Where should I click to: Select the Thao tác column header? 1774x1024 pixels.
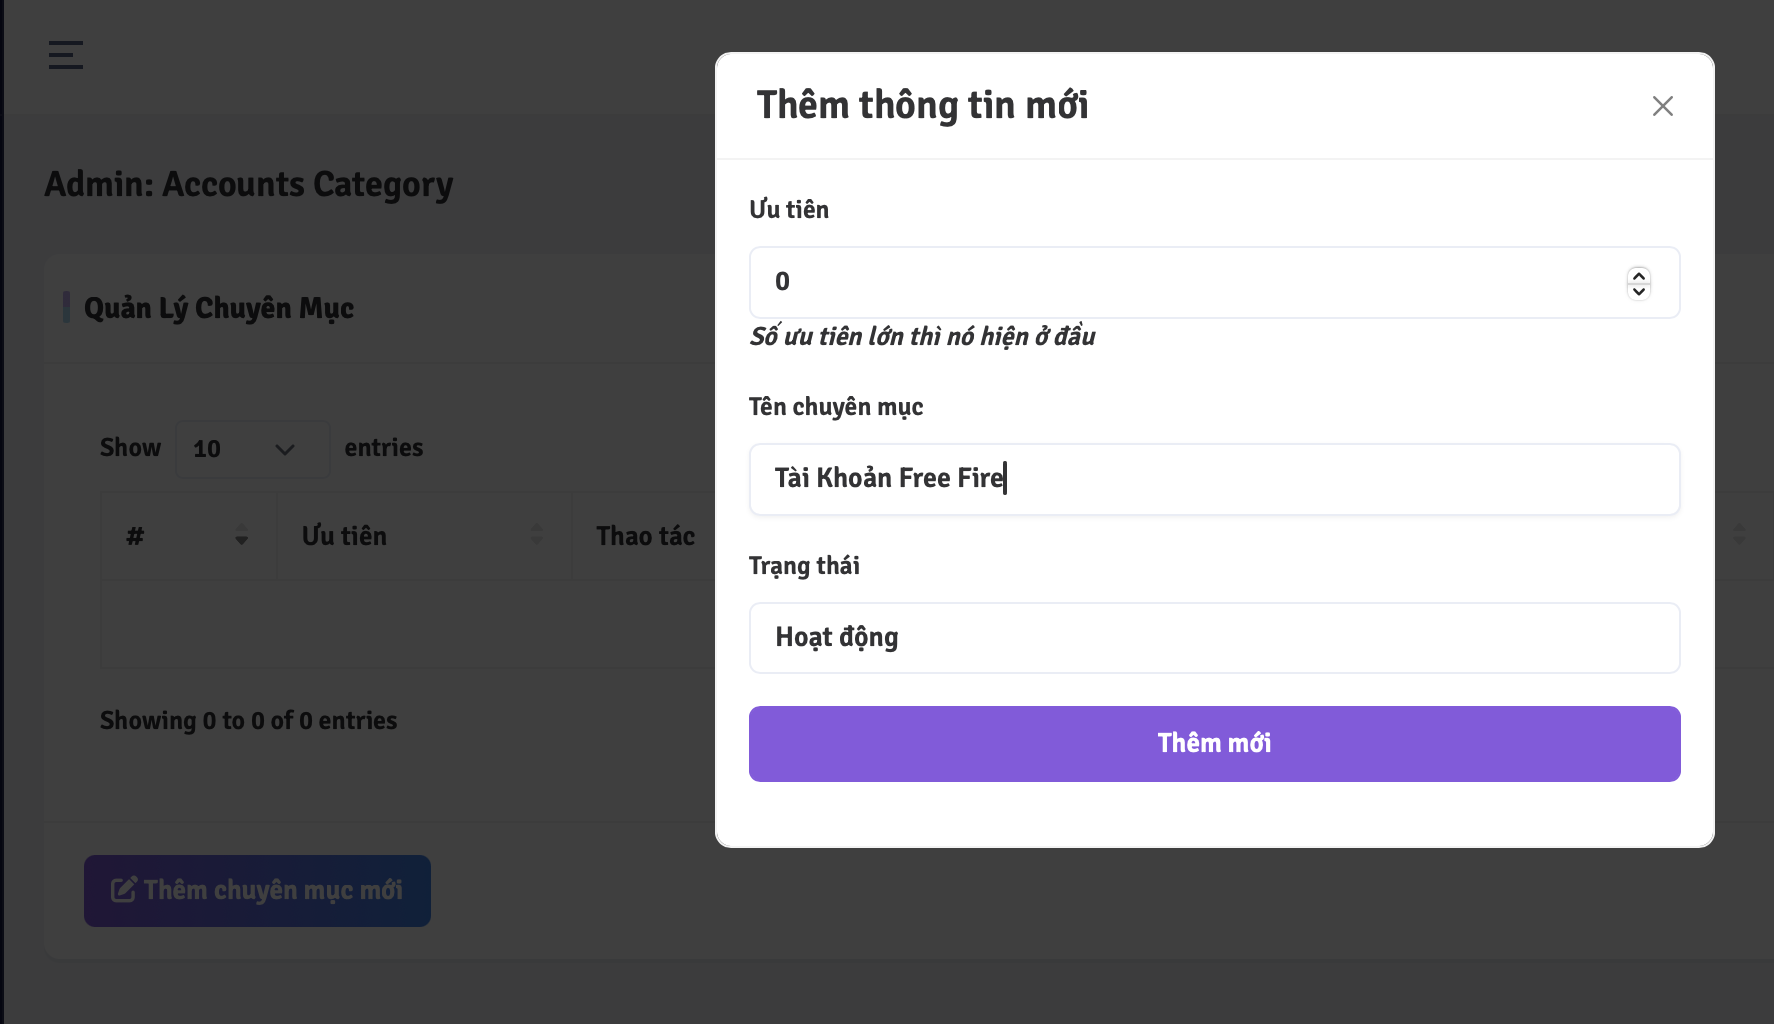pyautogui.click(x=645, y=536)
